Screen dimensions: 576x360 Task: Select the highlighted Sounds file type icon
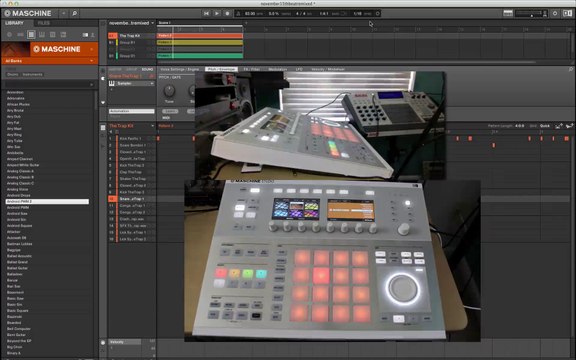click(31, 35)
